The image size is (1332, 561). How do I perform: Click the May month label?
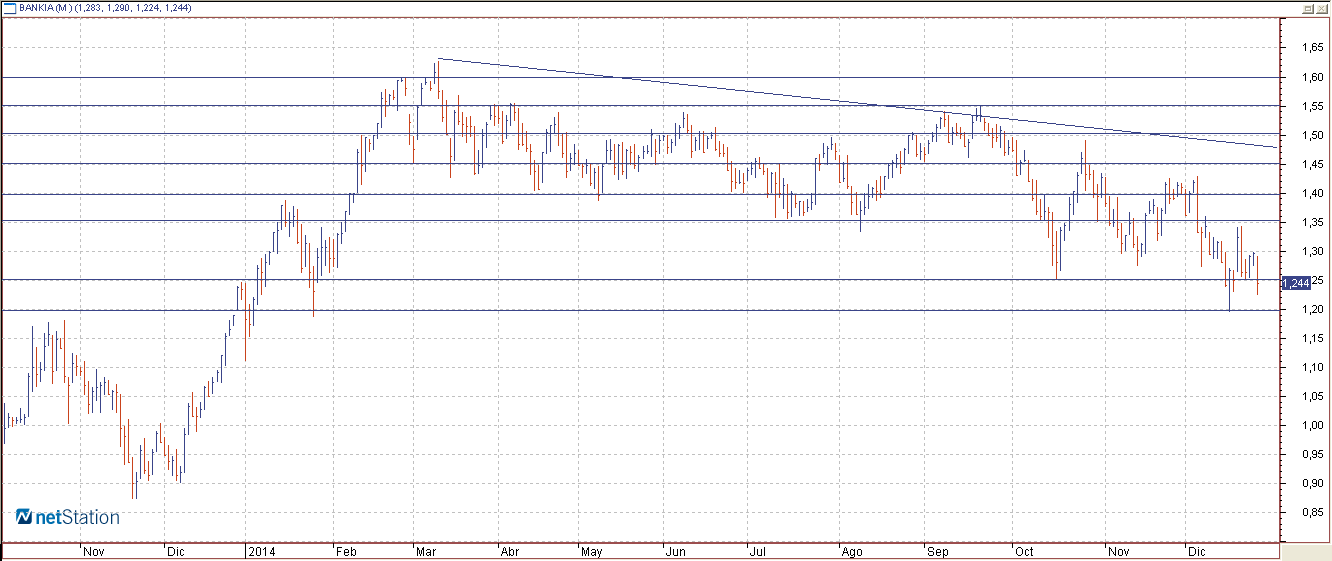(591, 551)
